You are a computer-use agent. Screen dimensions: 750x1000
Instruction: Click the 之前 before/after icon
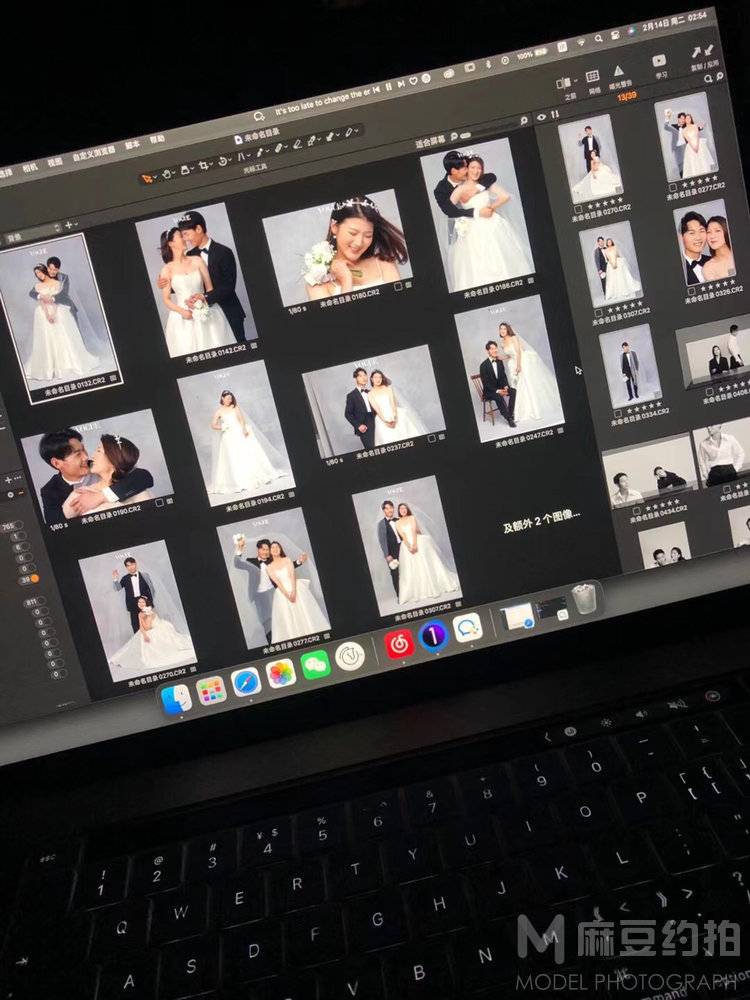tap(563, 83)
